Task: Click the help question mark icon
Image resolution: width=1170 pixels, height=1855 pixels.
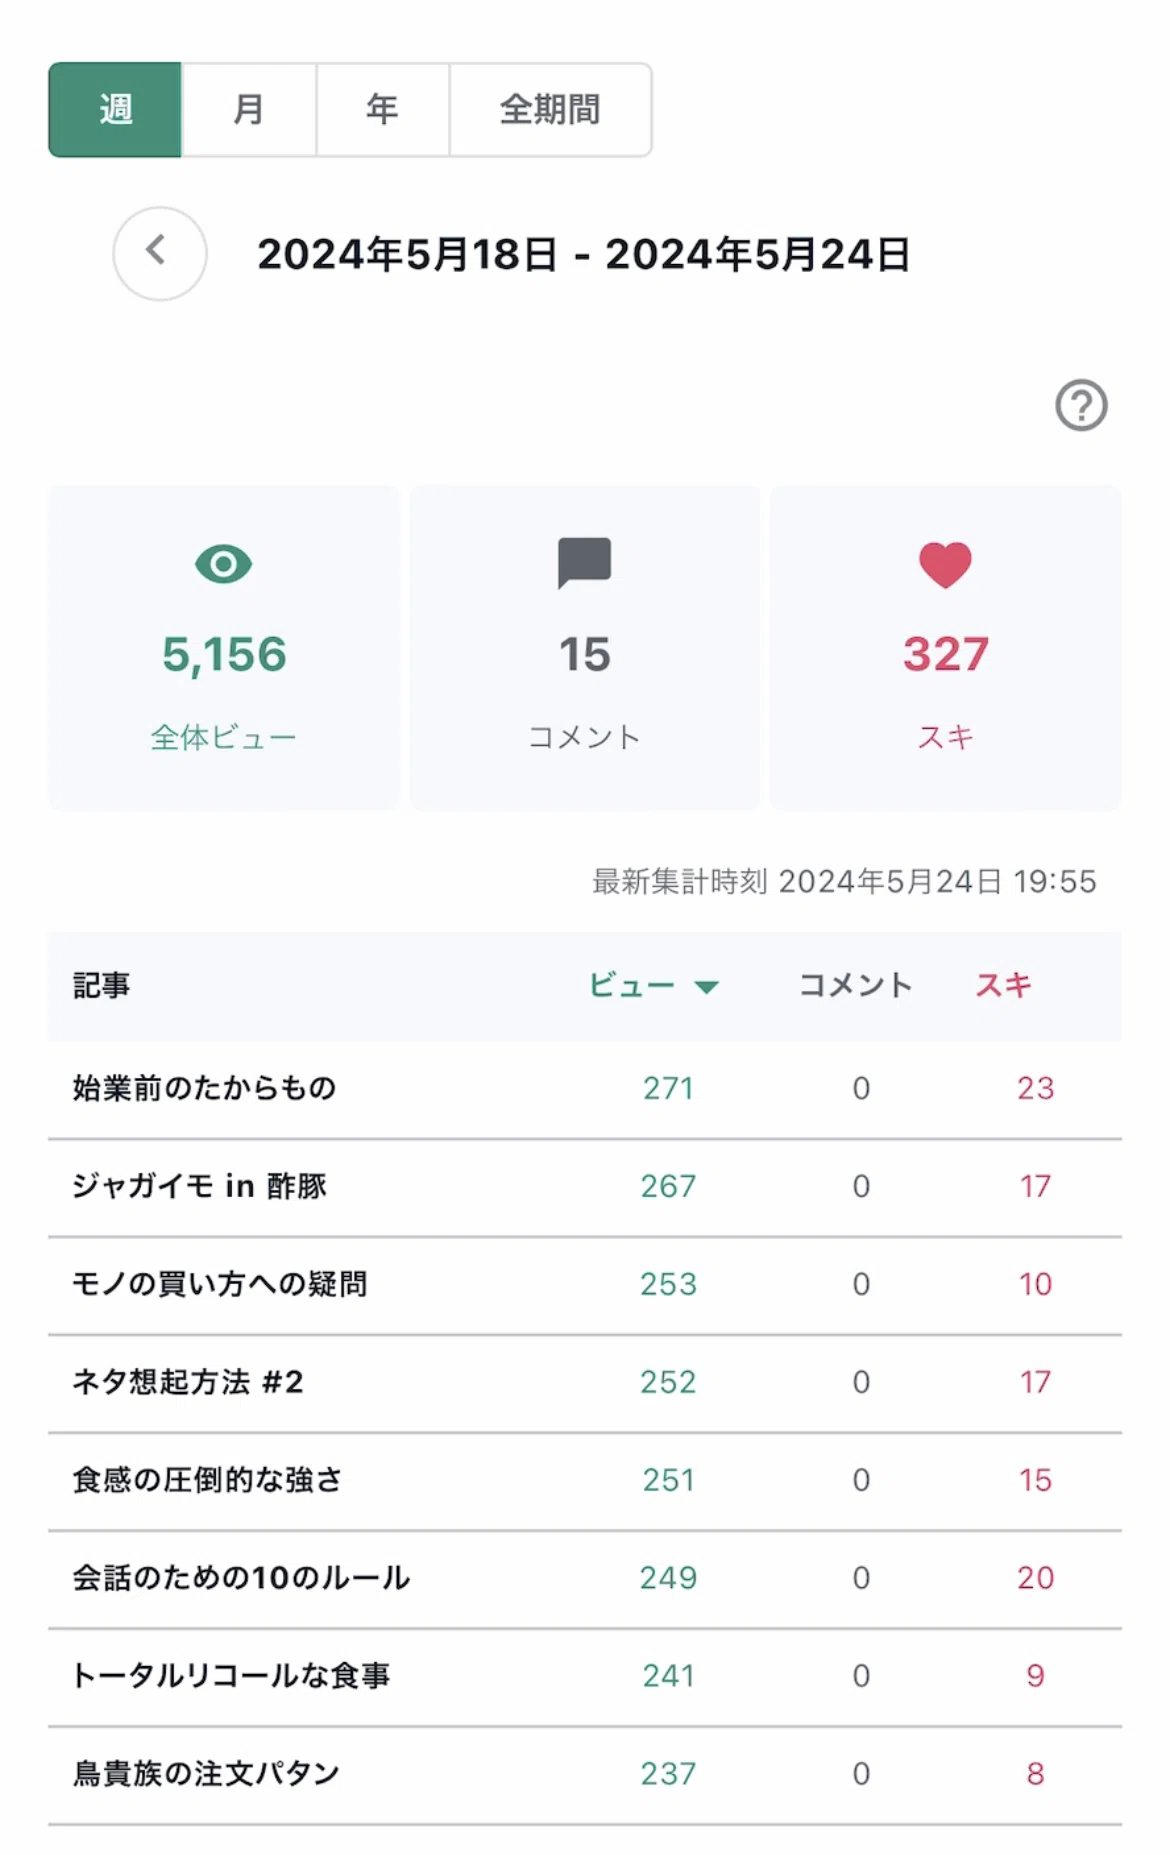Action: click(x=1081, y=405)
